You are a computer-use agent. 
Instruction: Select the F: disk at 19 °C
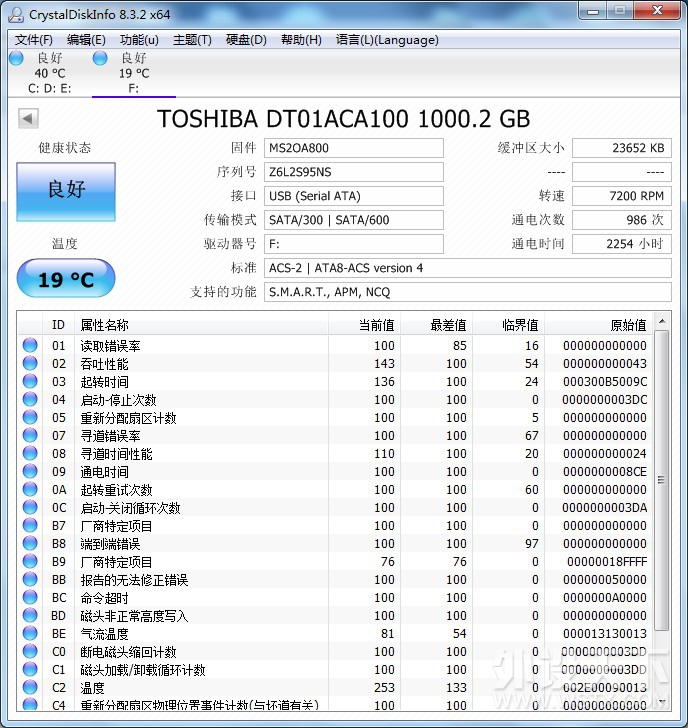click(134, 73)
